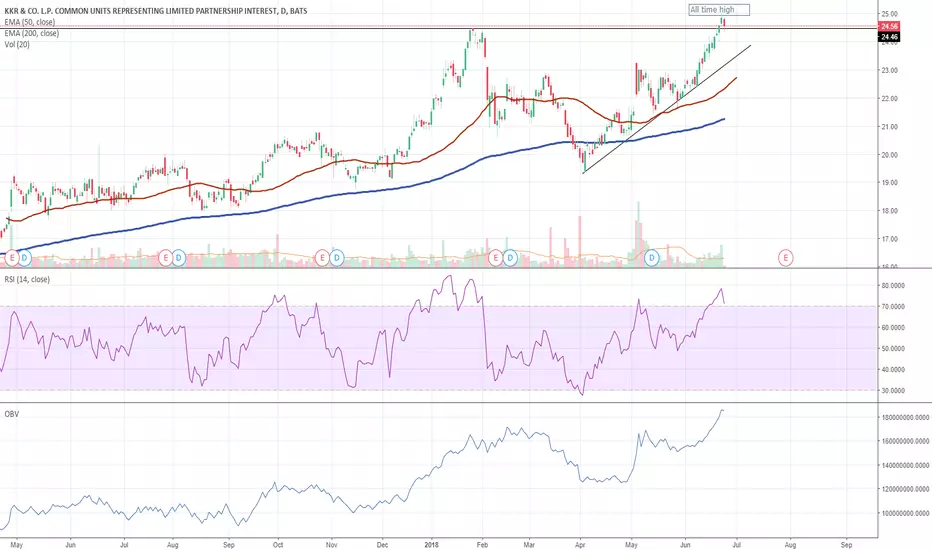This screenshot has height=550, width=932.
Task: Click the leftmost dividend marker D near May 2017
Action: click(x=24, y=258)
